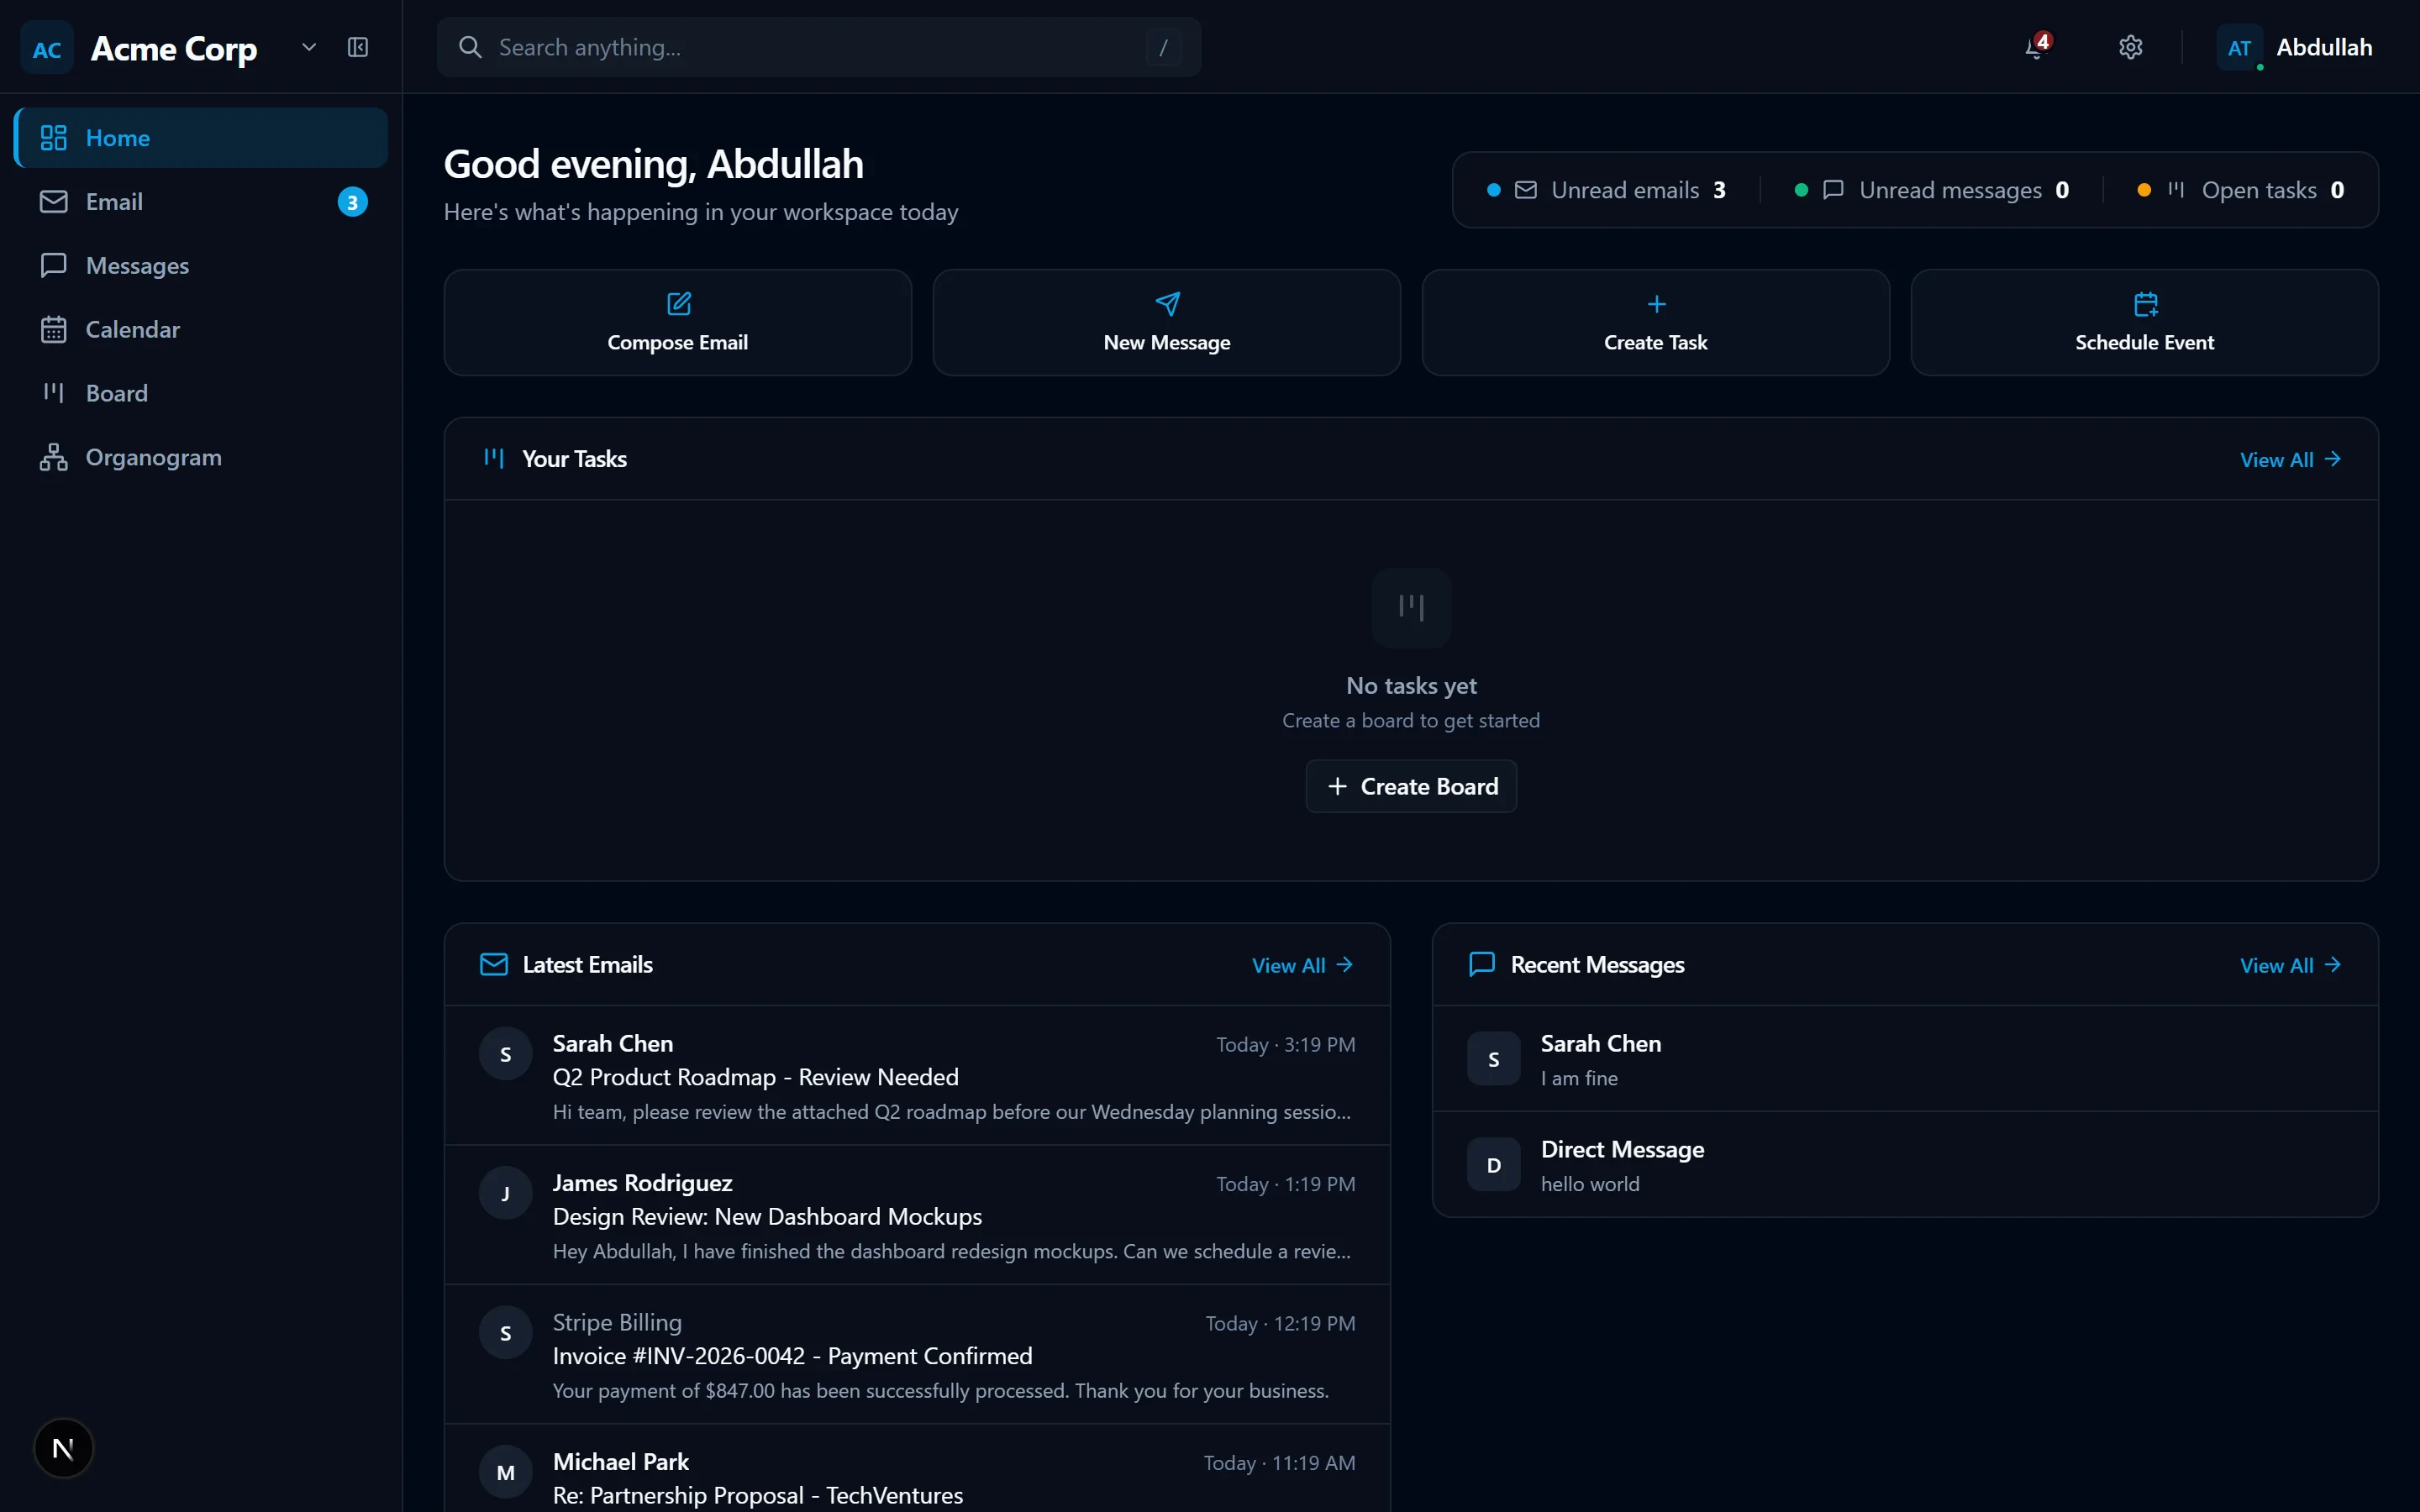This screenshot has width=2420, height=1512.
Task: Open the Direct Message hello world conversation
Action: point(1904,1165)
